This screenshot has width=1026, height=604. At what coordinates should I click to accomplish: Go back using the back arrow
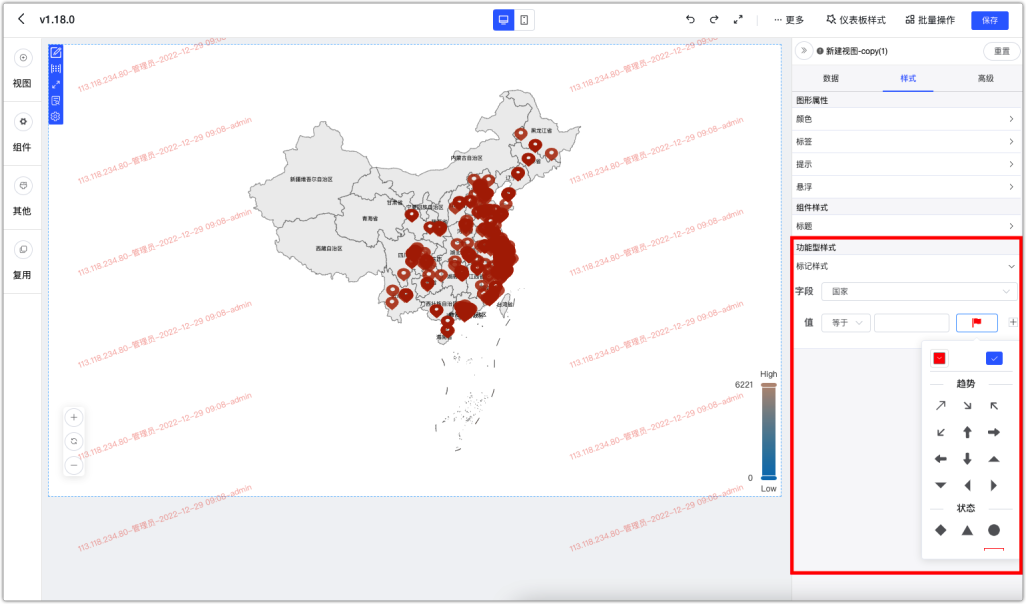pyautogui.click(x=22, y=19)
